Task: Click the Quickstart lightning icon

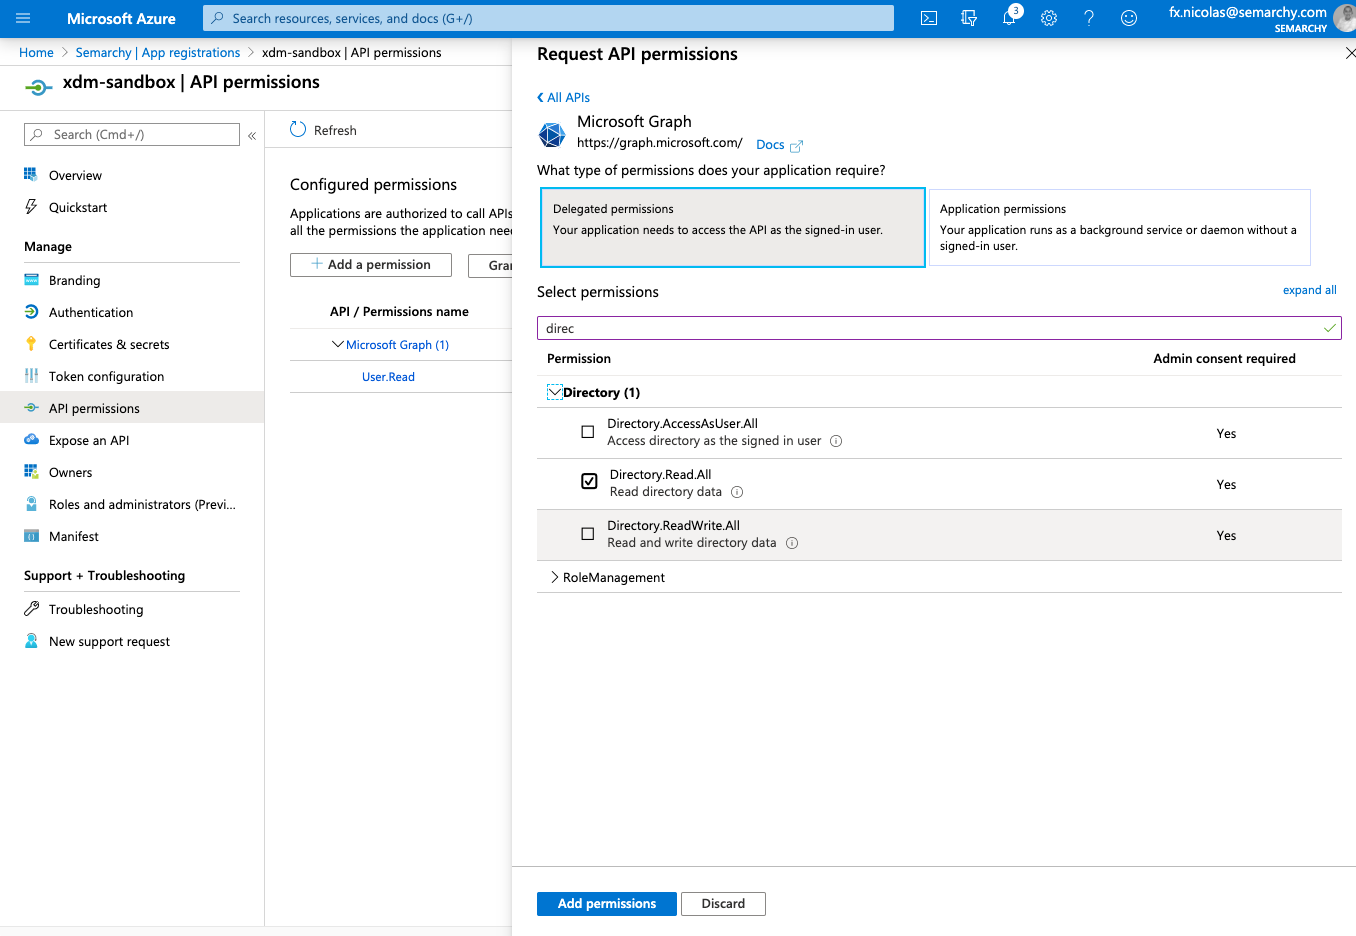Action: click(x=31, y=207)
